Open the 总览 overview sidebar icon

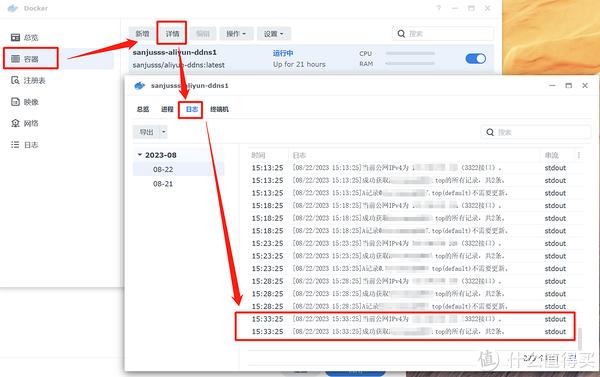(15, 38)
